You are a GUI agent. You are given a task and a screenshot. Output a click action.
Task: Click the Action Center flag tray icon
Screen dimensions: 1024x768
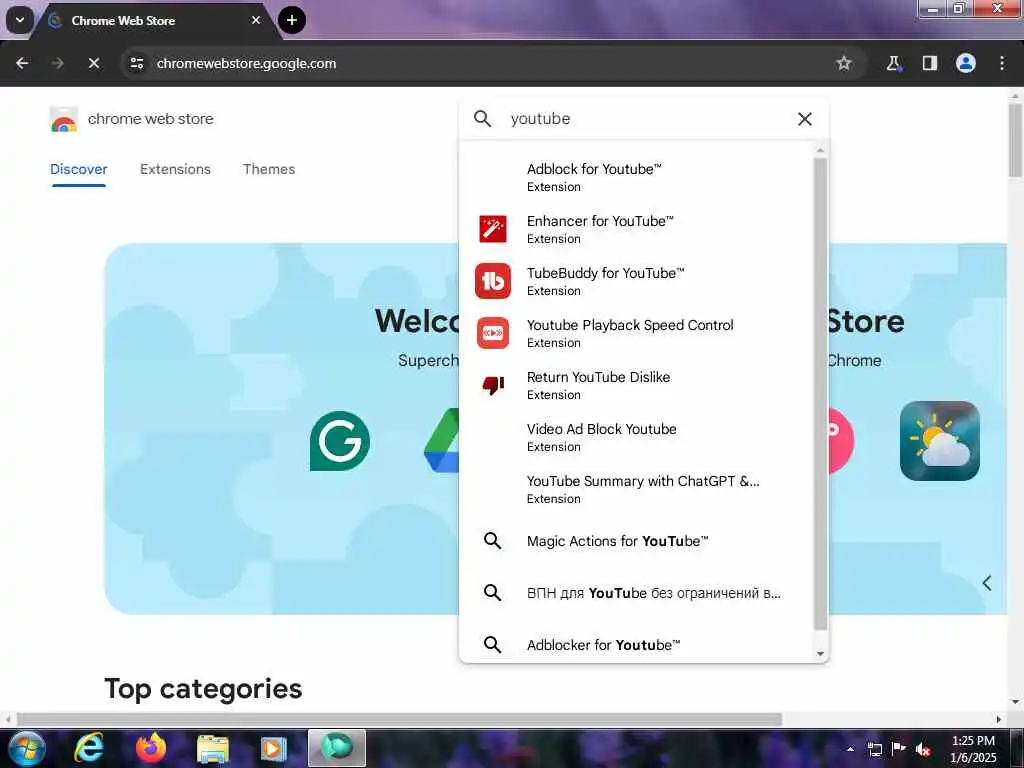(899, 749)
